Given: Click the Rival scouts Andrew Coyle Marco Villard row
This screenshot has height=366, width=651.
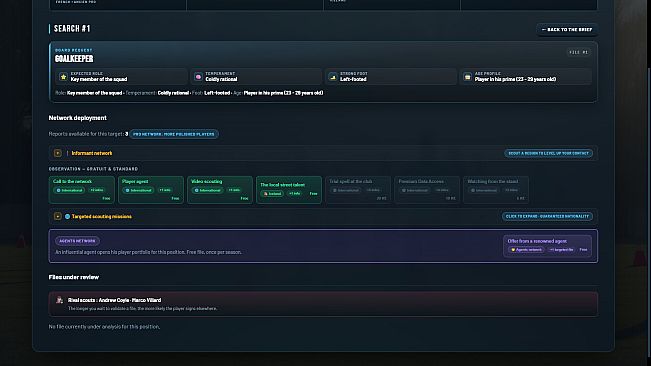Looking at the screenshot, I should [323, 304].
